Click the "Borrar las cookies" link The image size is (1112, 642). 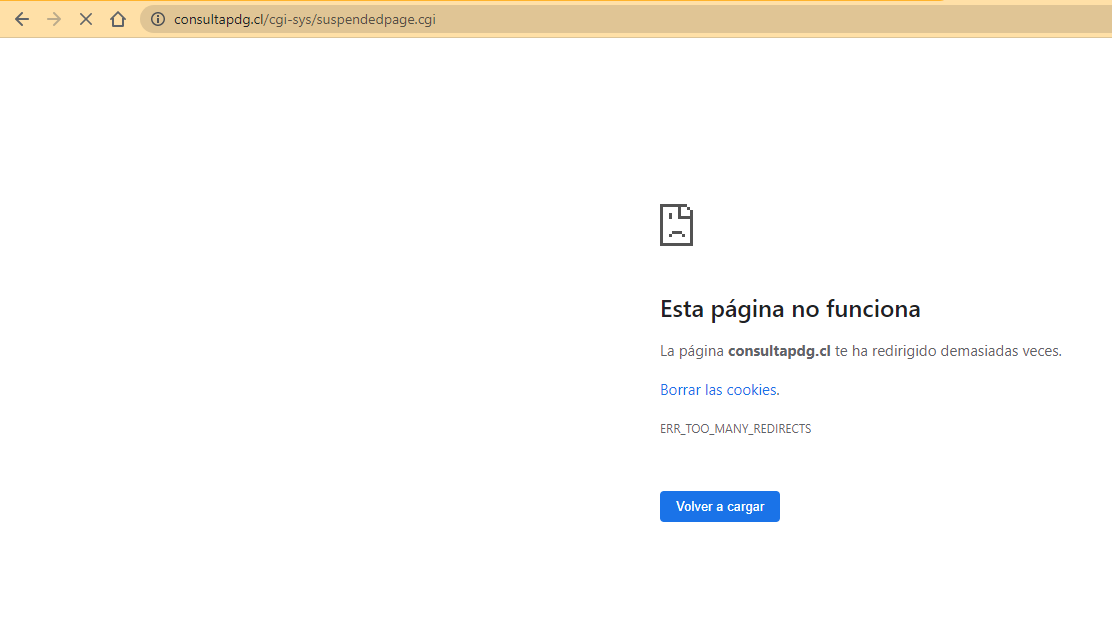coord(718,389)
